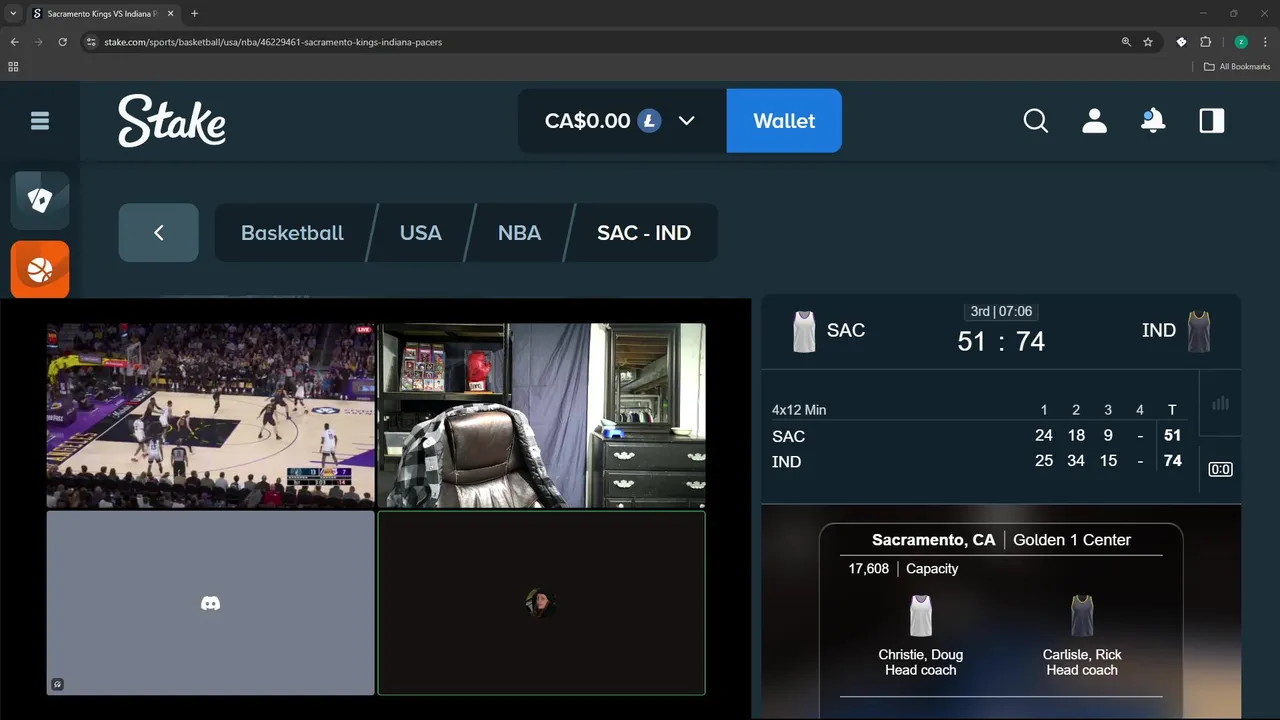
Task: Open the Extensions puzzle icon
Action: (1205, 42)
